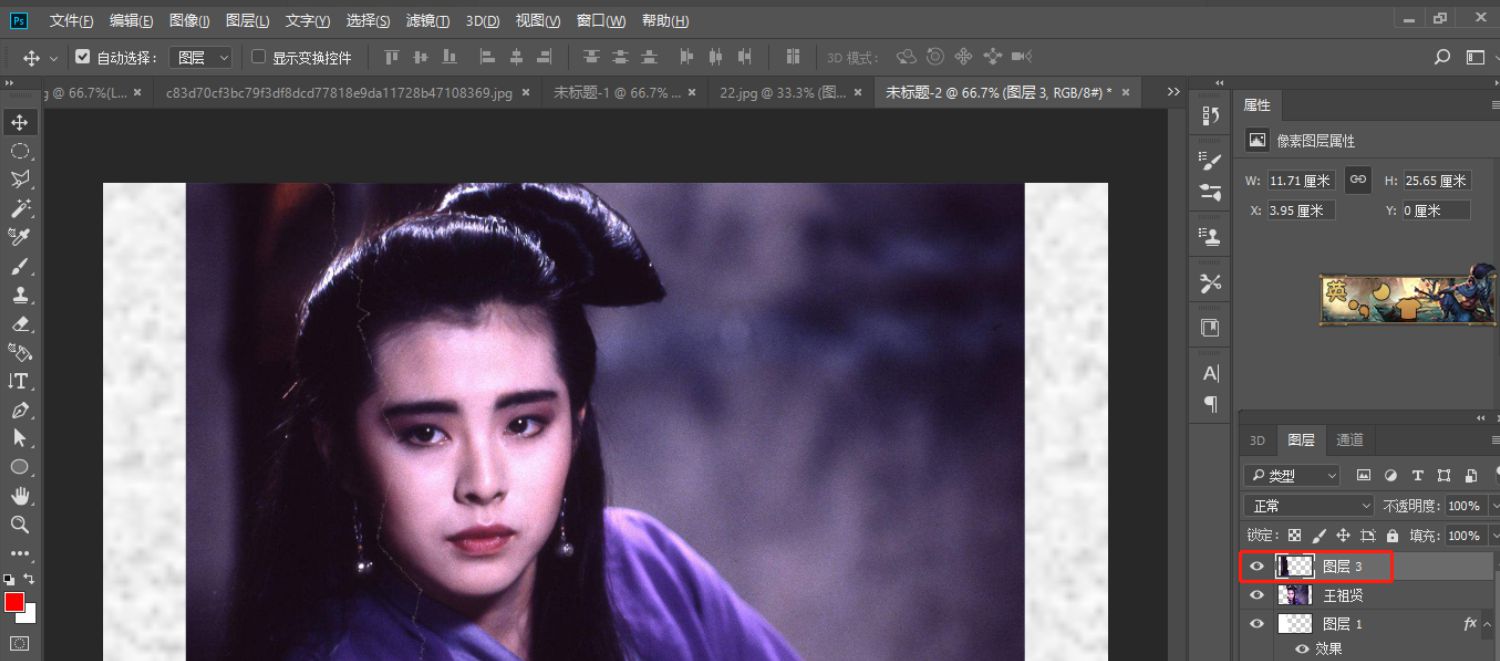Toggle lock position icon

[x=1343, y=535]
